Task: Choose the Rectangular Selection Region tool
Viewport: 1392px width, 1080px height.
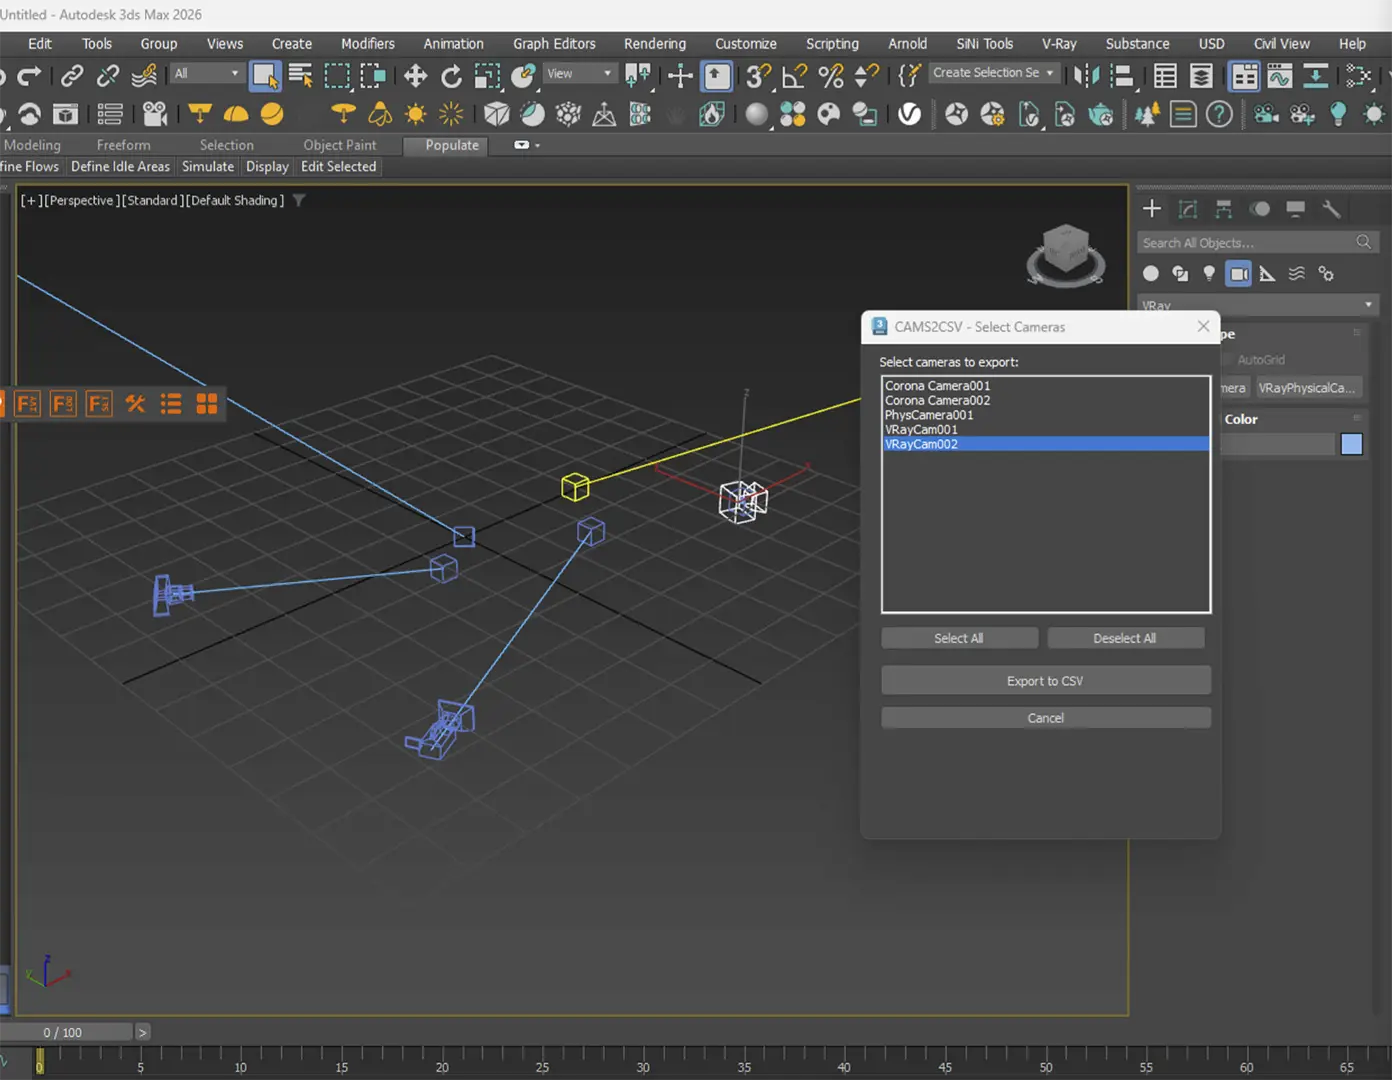Action: point(337,75)
